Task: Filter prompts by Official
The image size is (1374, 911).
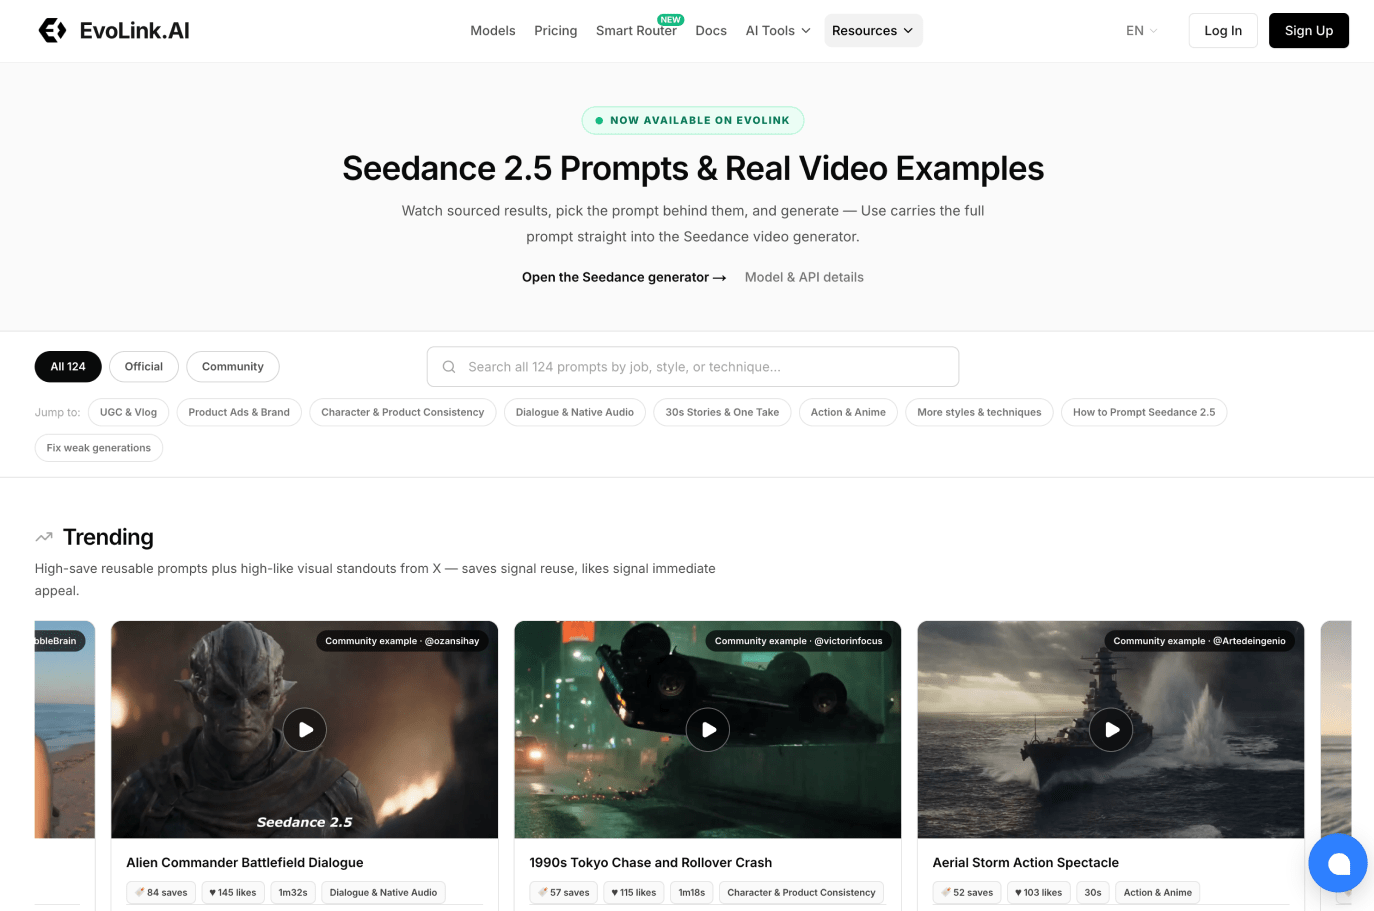Action: (144, 367)
